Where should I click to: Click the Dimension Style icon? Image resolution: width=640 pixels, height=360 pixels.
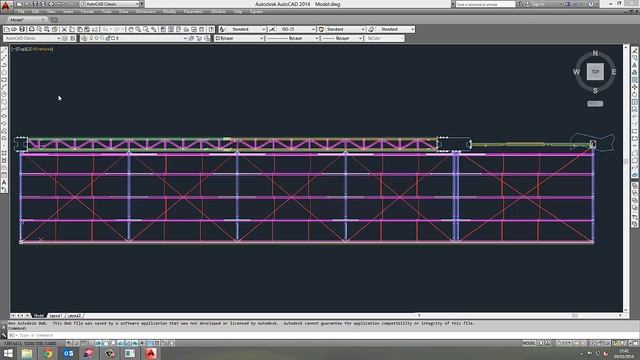(x=272, y=29)
